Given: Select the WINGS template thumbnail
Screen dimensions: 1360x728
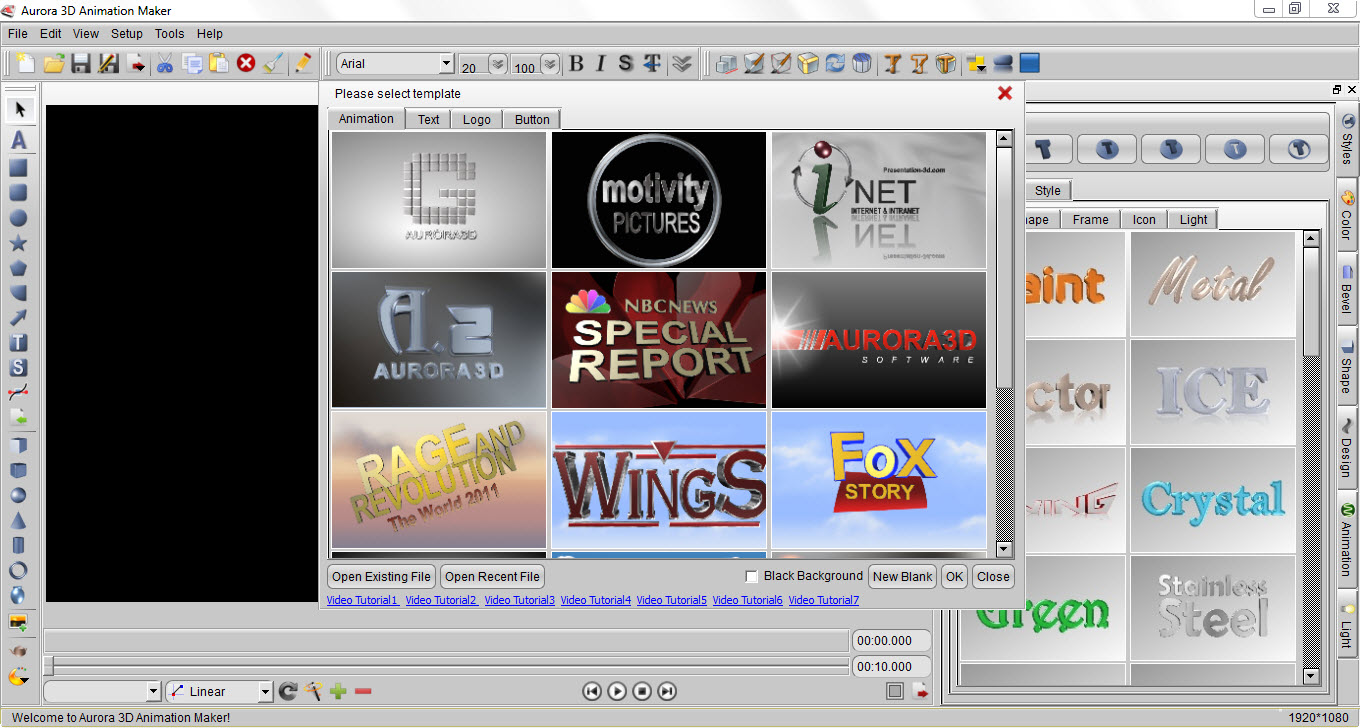Looking at the screenshot, I should 658,481.
